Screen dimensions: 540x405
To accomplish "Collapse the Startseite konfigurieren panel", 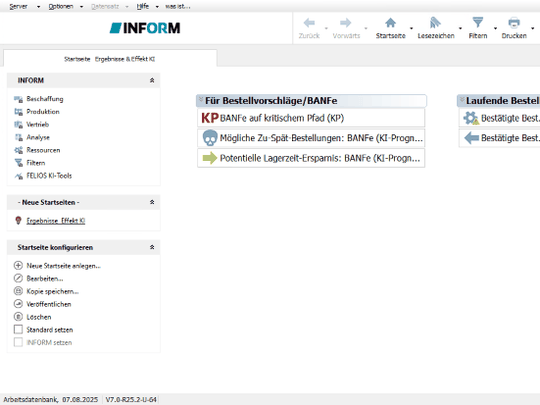I will (152, 247).
